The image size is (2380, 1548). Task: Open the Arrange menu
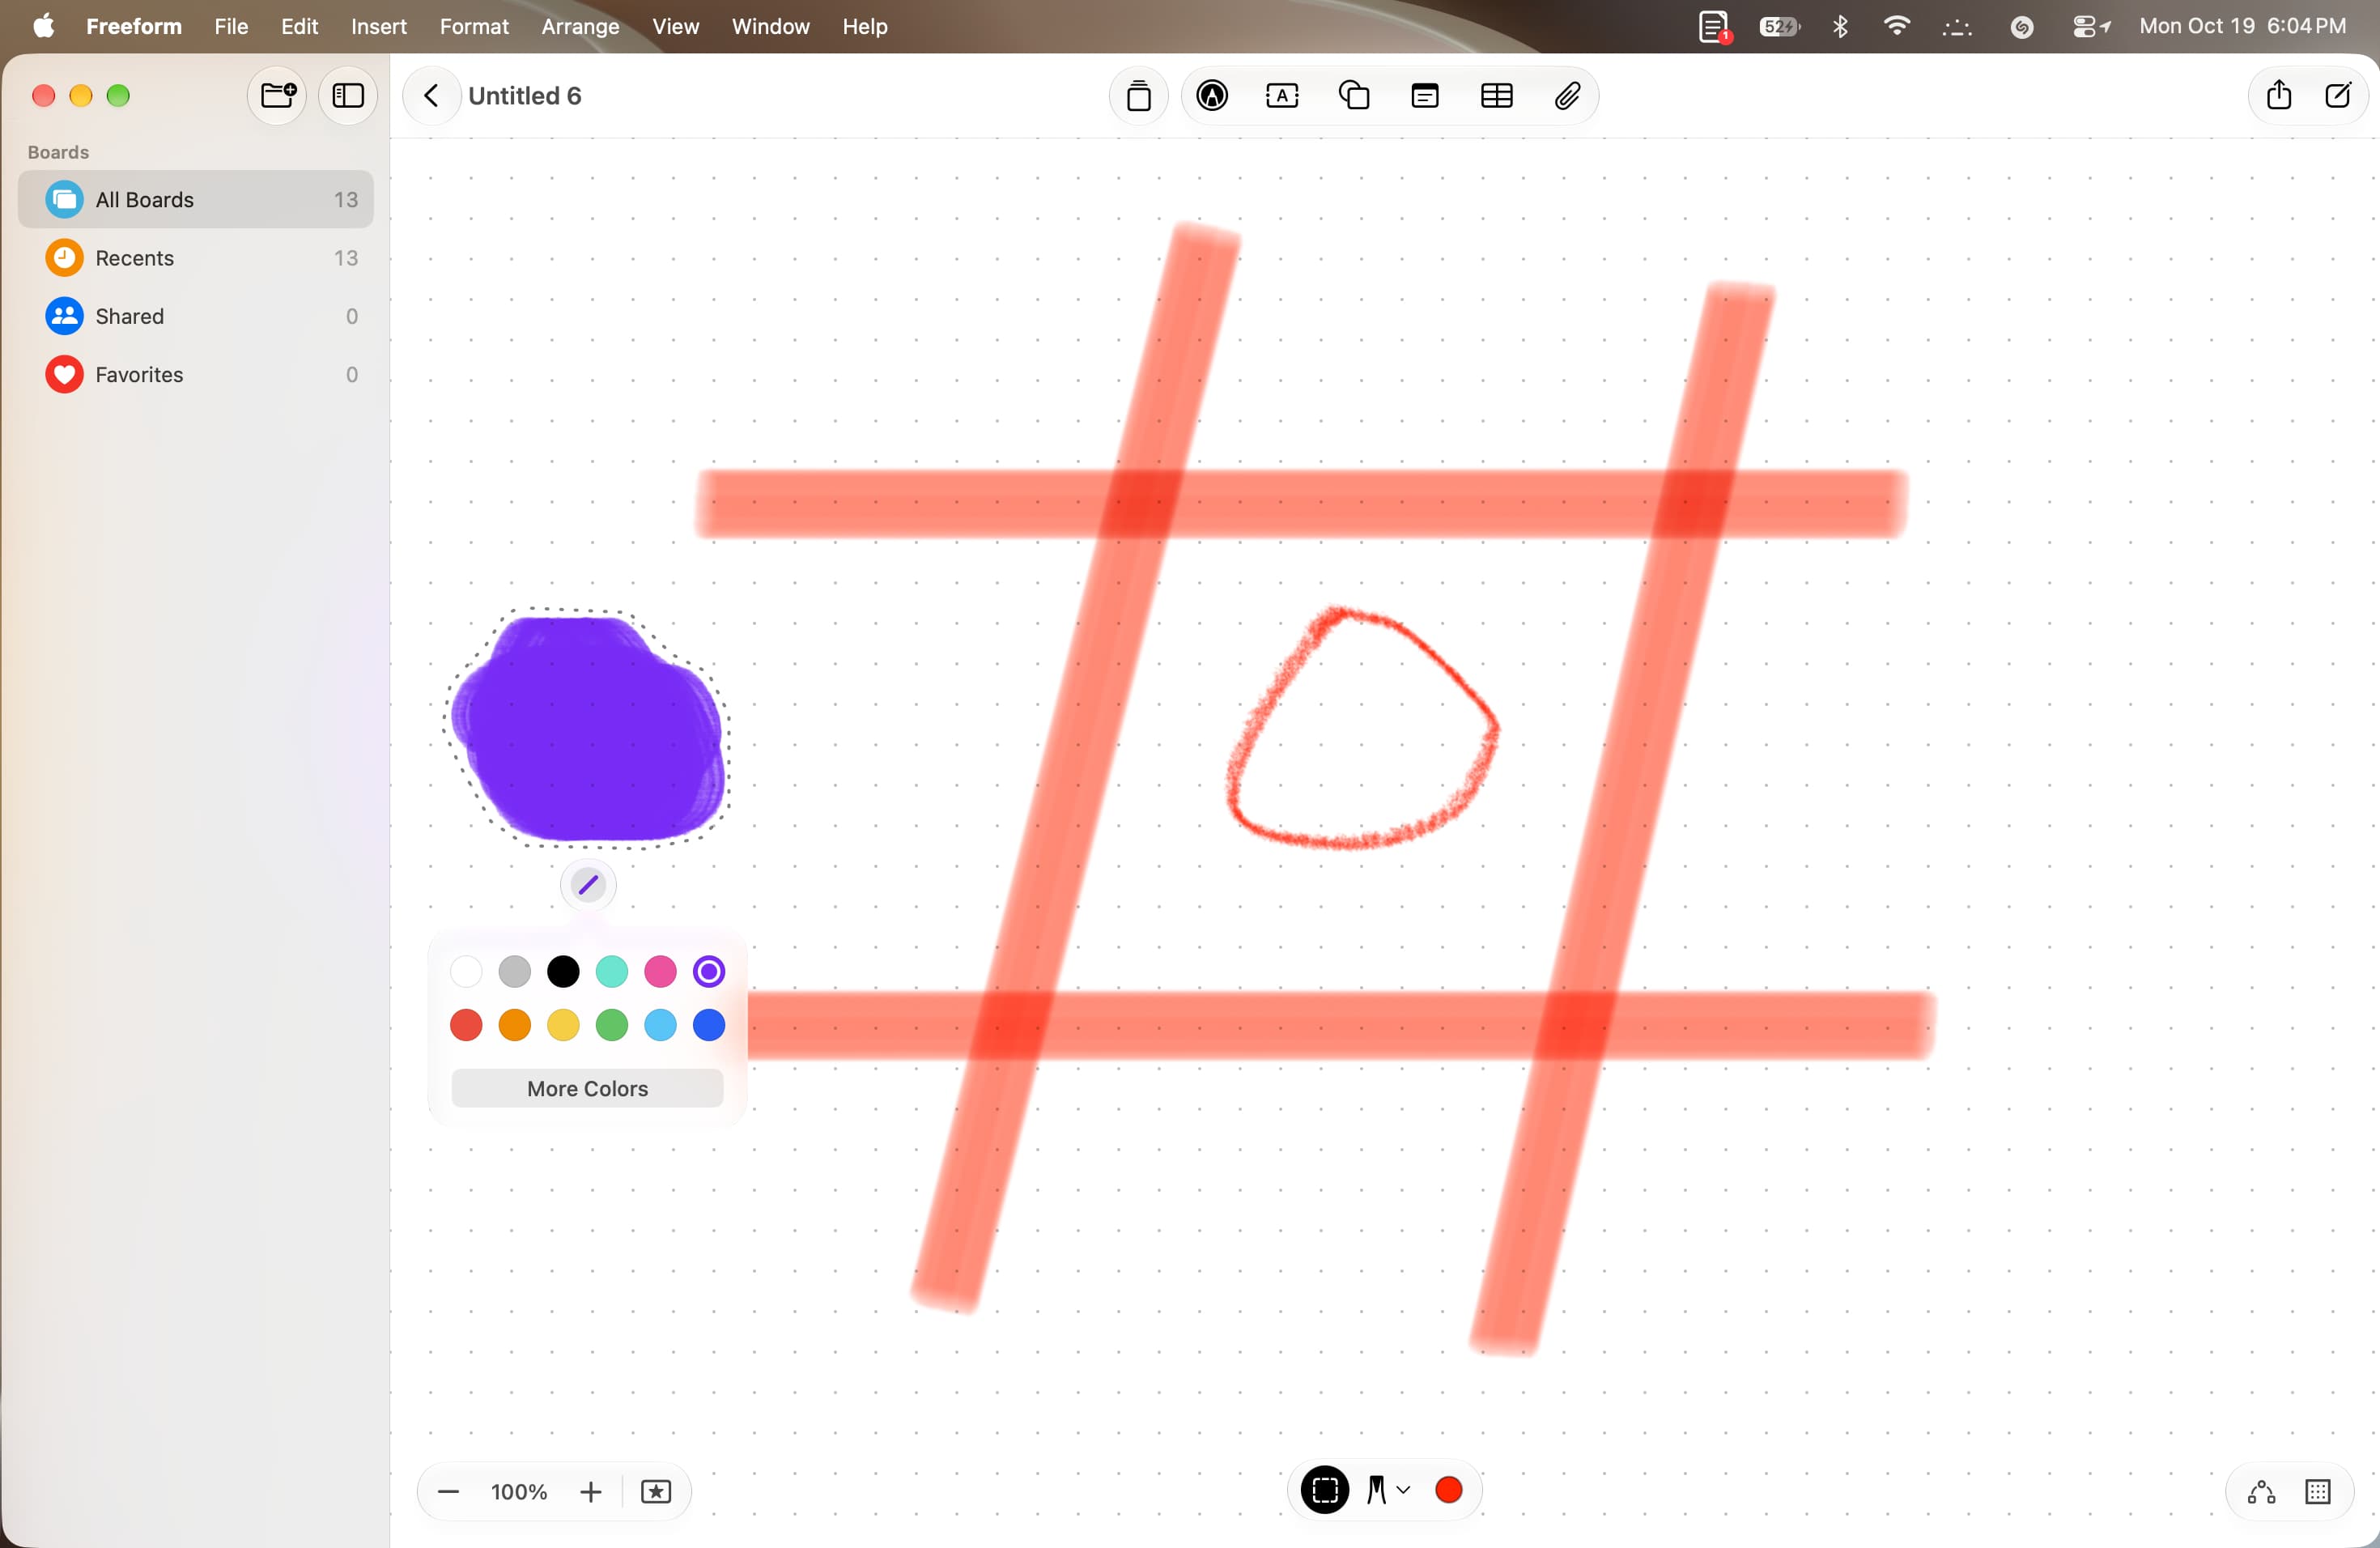coord(580,26)
